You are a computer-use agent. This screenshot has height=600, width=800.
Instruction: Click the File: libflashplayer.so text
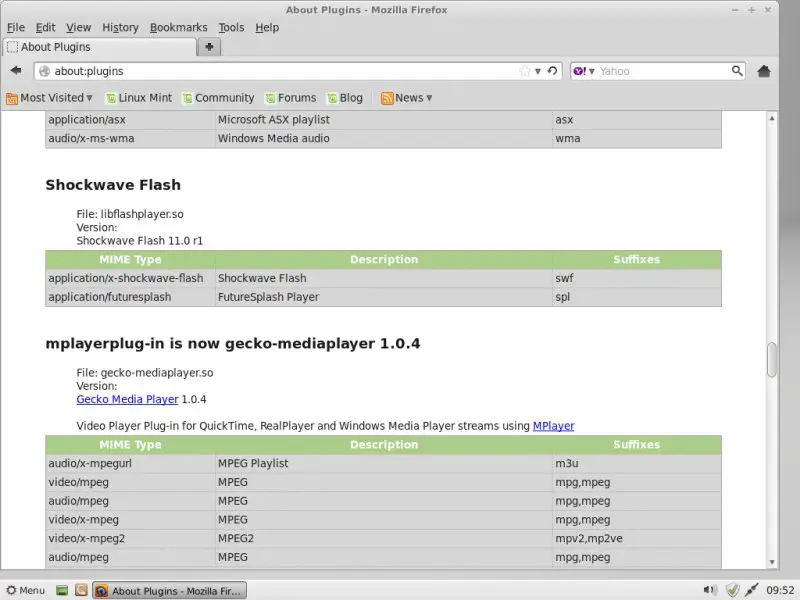click(130, 214)
